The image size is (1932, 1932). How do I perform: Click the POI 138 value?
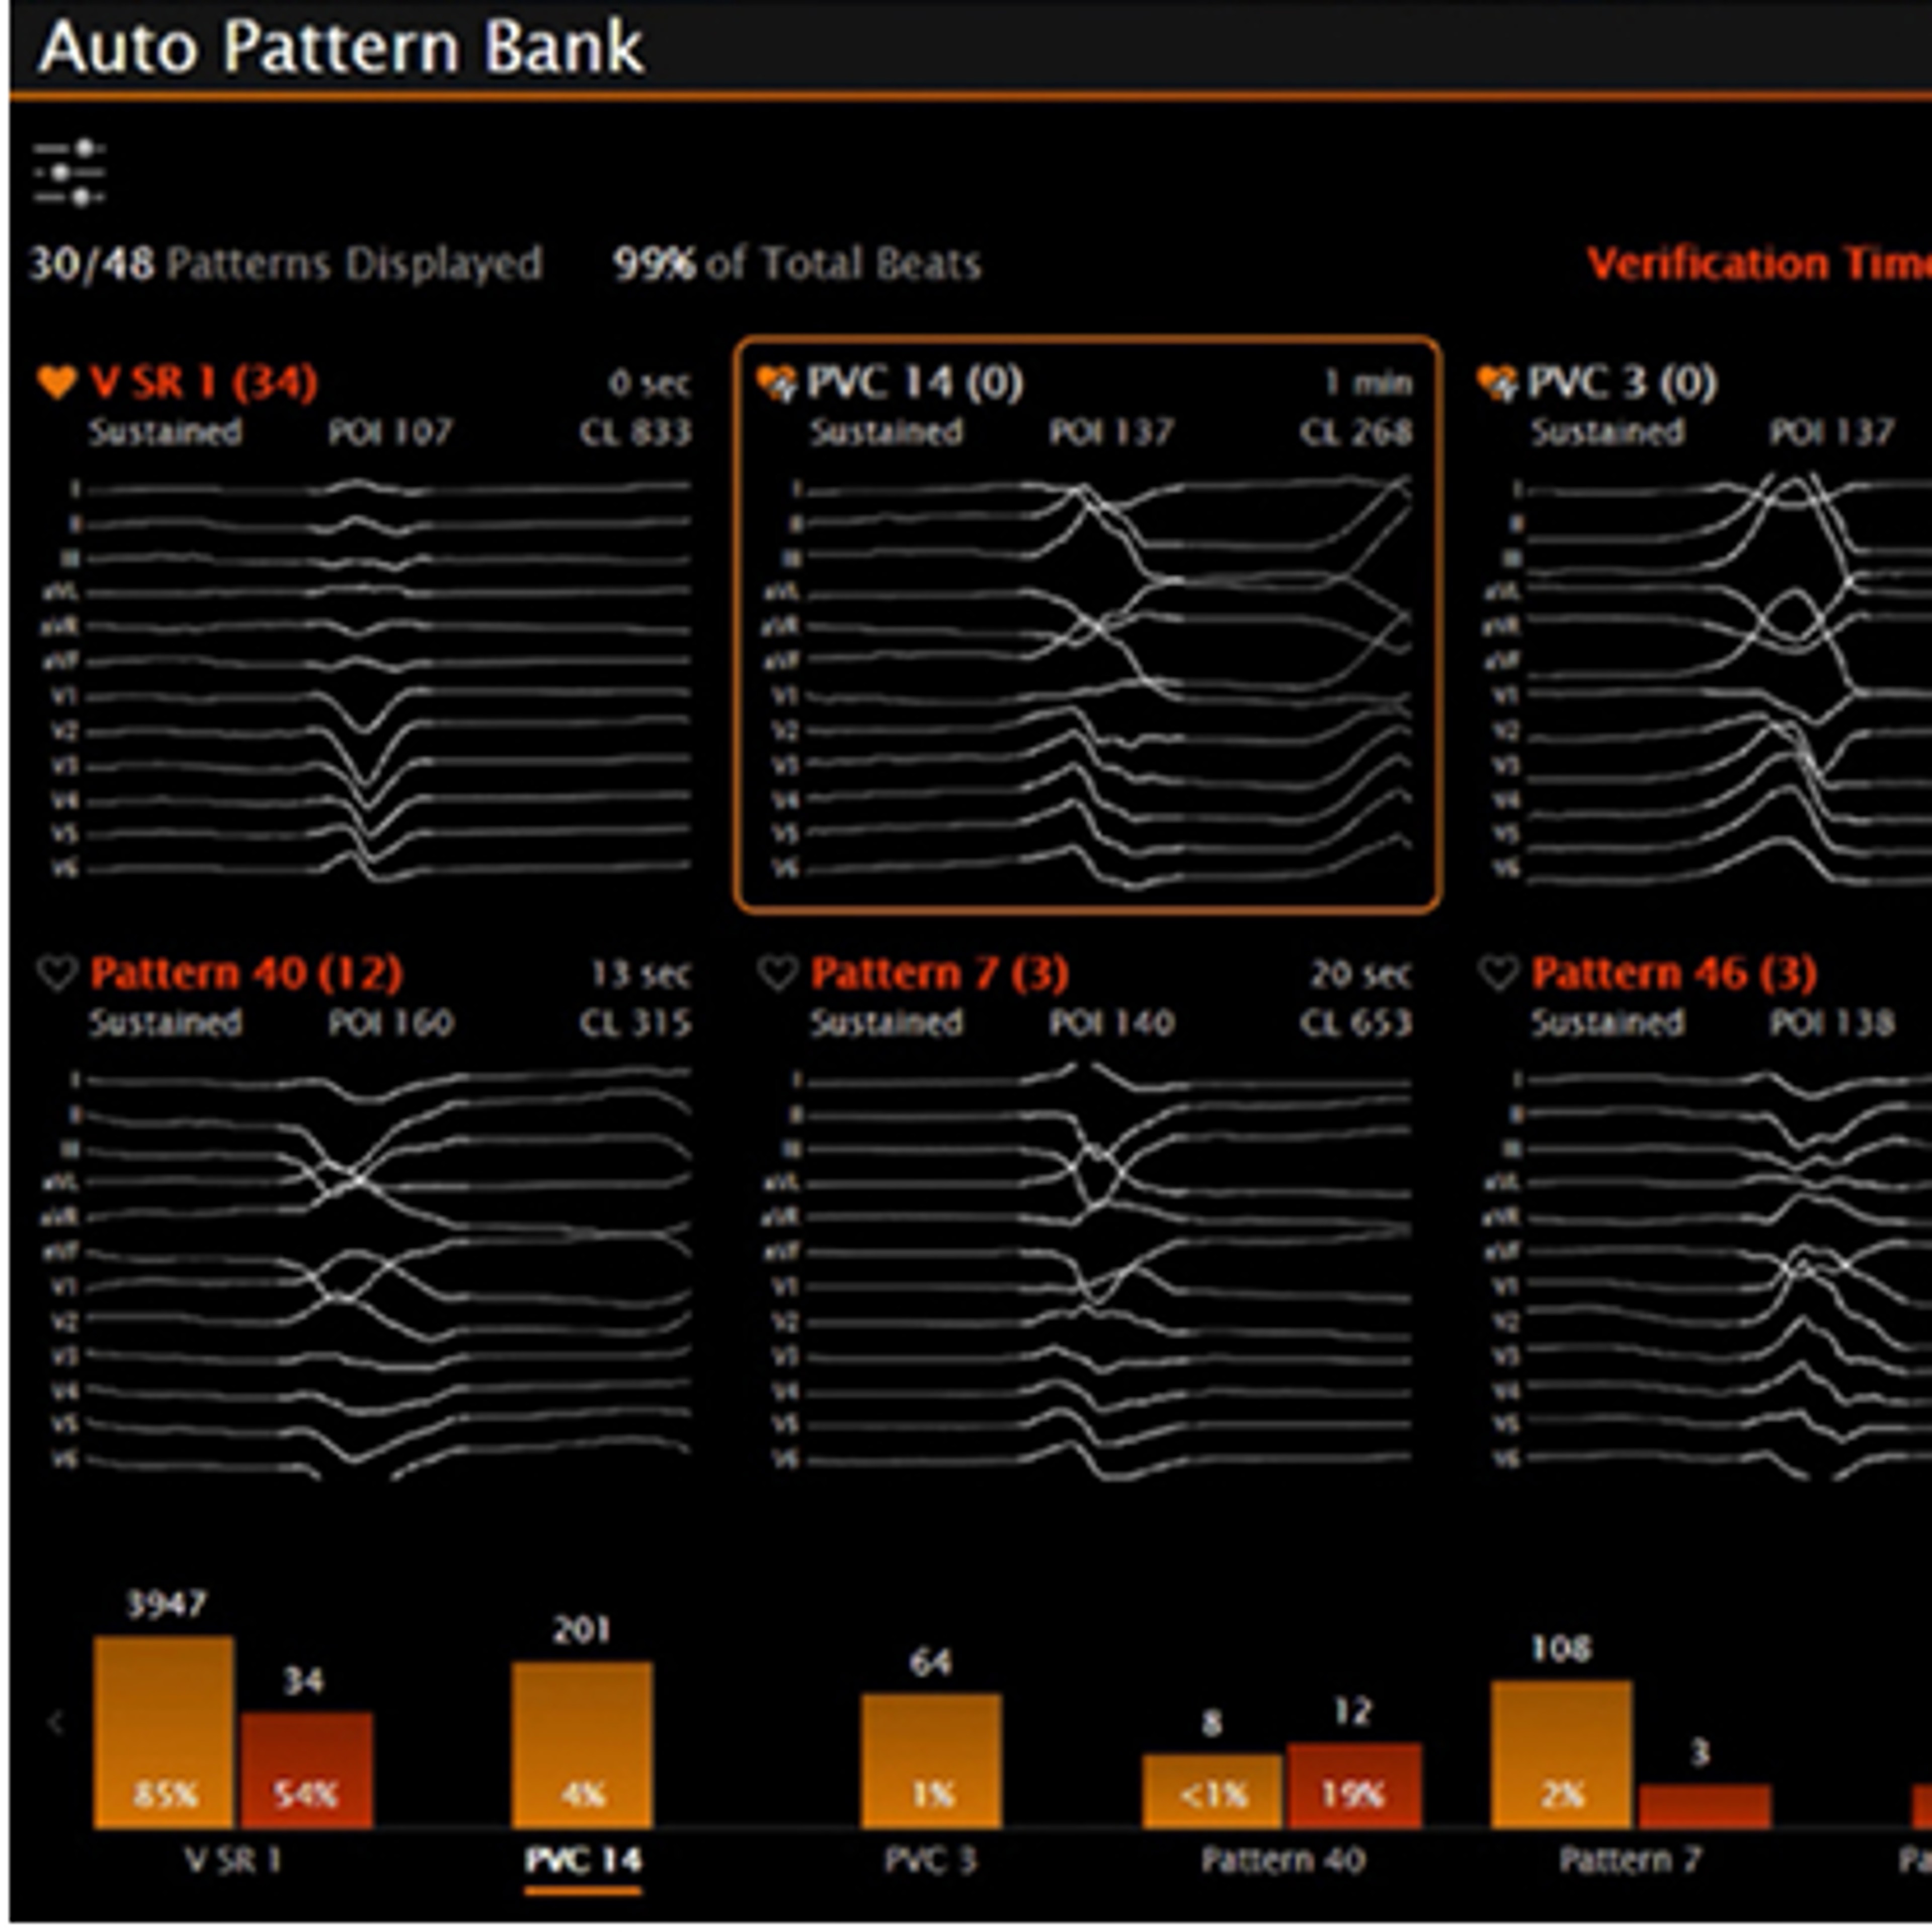pos(1832,1022)
